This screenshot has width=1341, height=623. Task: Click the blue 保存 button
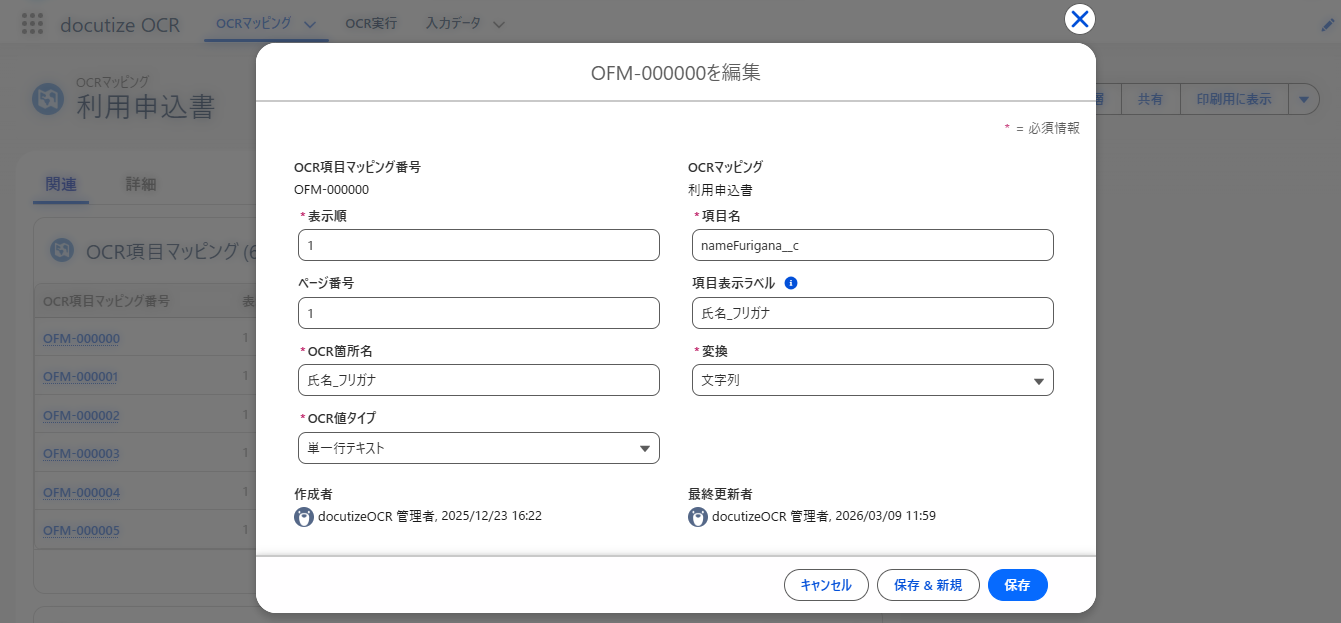click(1017, 585)
